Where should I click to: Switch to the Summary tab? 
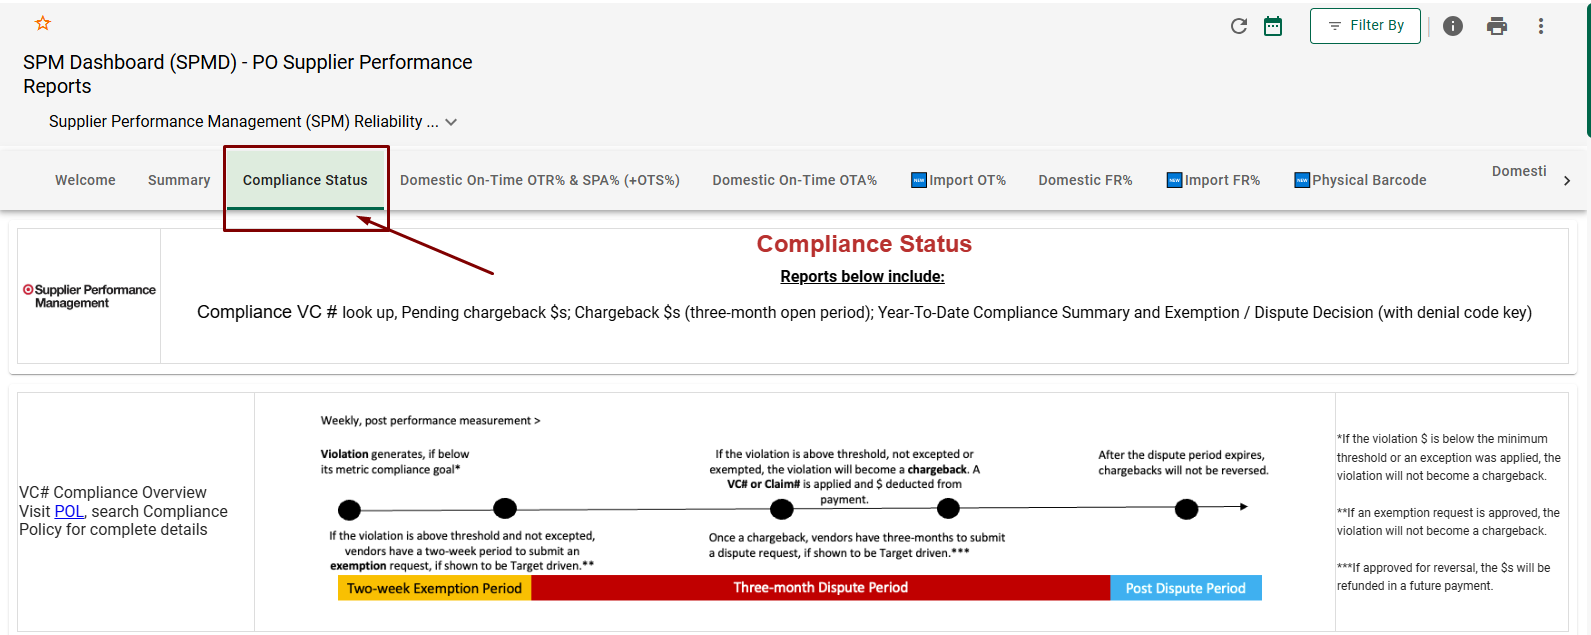point(179,180)
